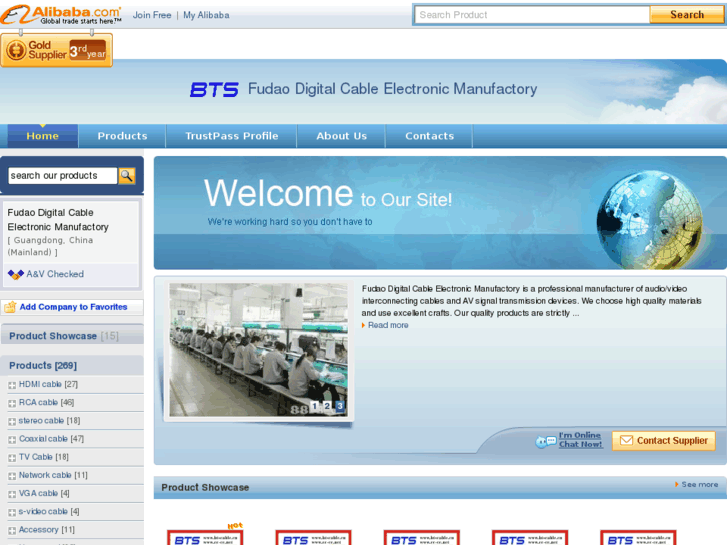This screenshot has height=545, width=727.
Task: Expand the Network cable category
Action: tap(12, 476)
